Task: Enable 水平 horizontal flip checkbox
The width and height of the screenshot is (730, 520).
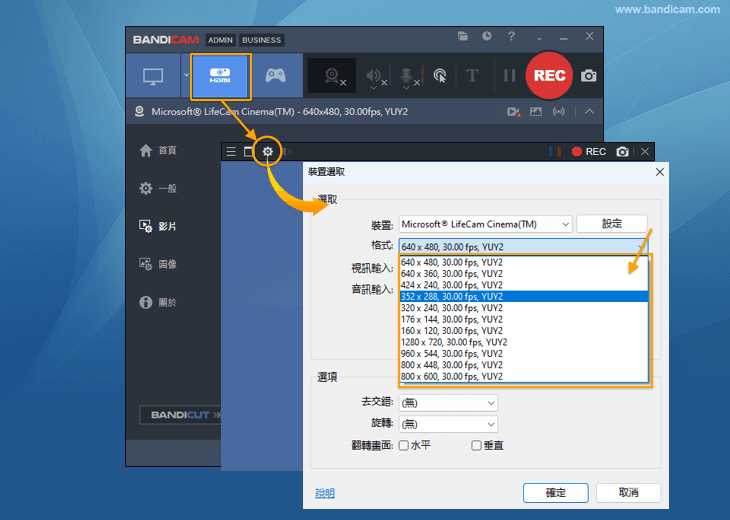Action: 404,446
